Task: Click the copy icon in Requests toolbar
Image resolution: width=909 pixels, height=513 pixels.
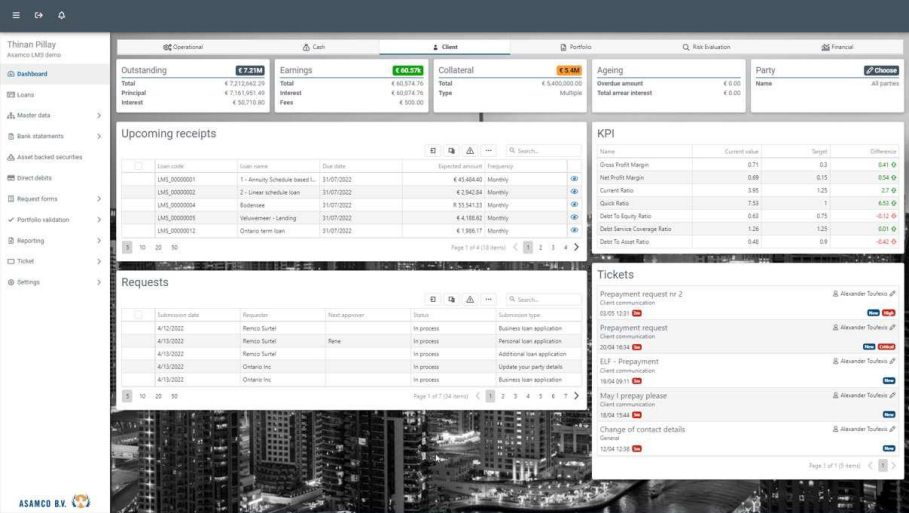Action: (x=452, y=300)
